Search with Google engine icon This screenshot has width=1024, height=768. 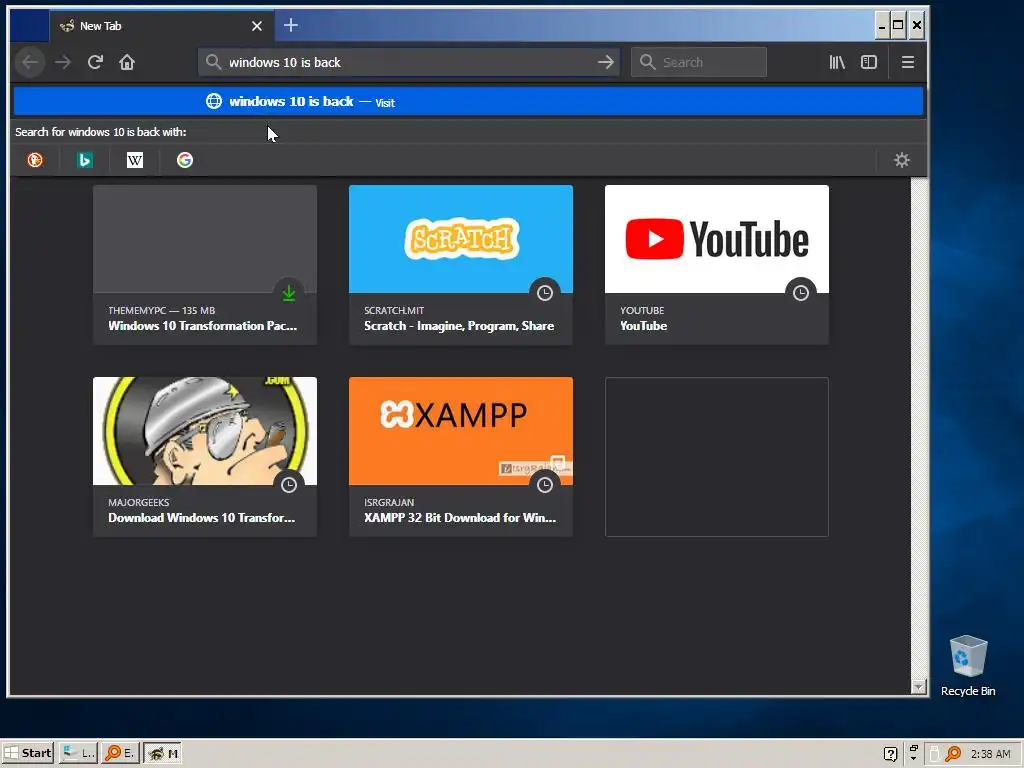point(185,160)
